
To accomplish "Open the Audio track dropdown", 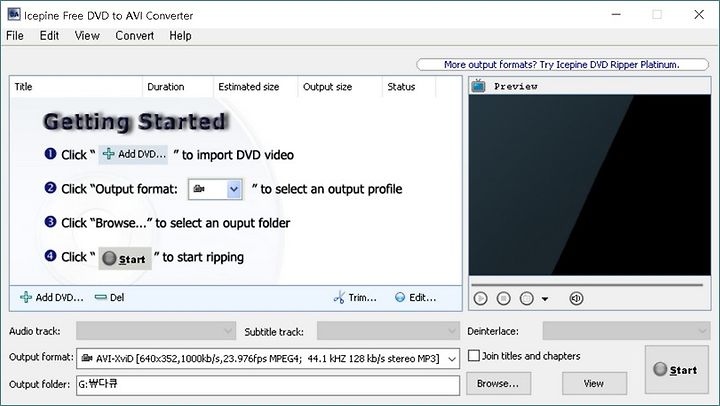I will coord(156,331).
